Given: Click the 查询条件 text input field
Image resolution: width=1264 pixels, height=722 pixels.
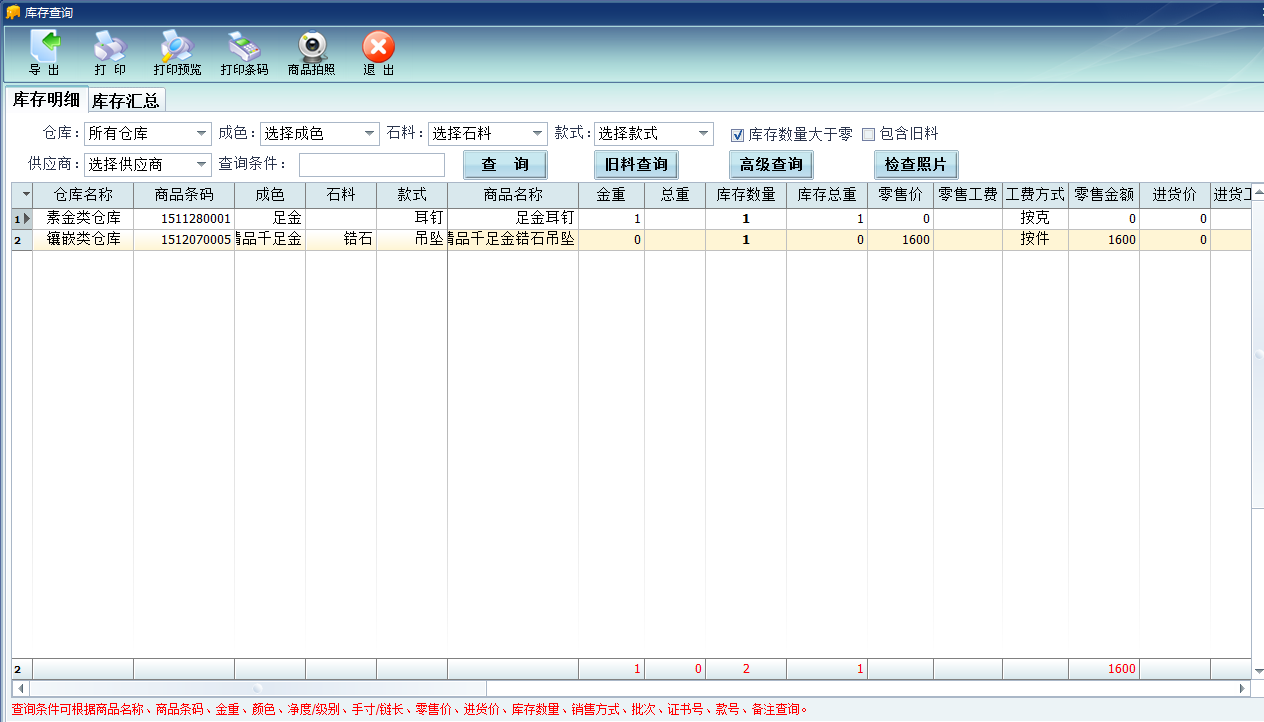Looking at the screenshot, I should point(371,165).
